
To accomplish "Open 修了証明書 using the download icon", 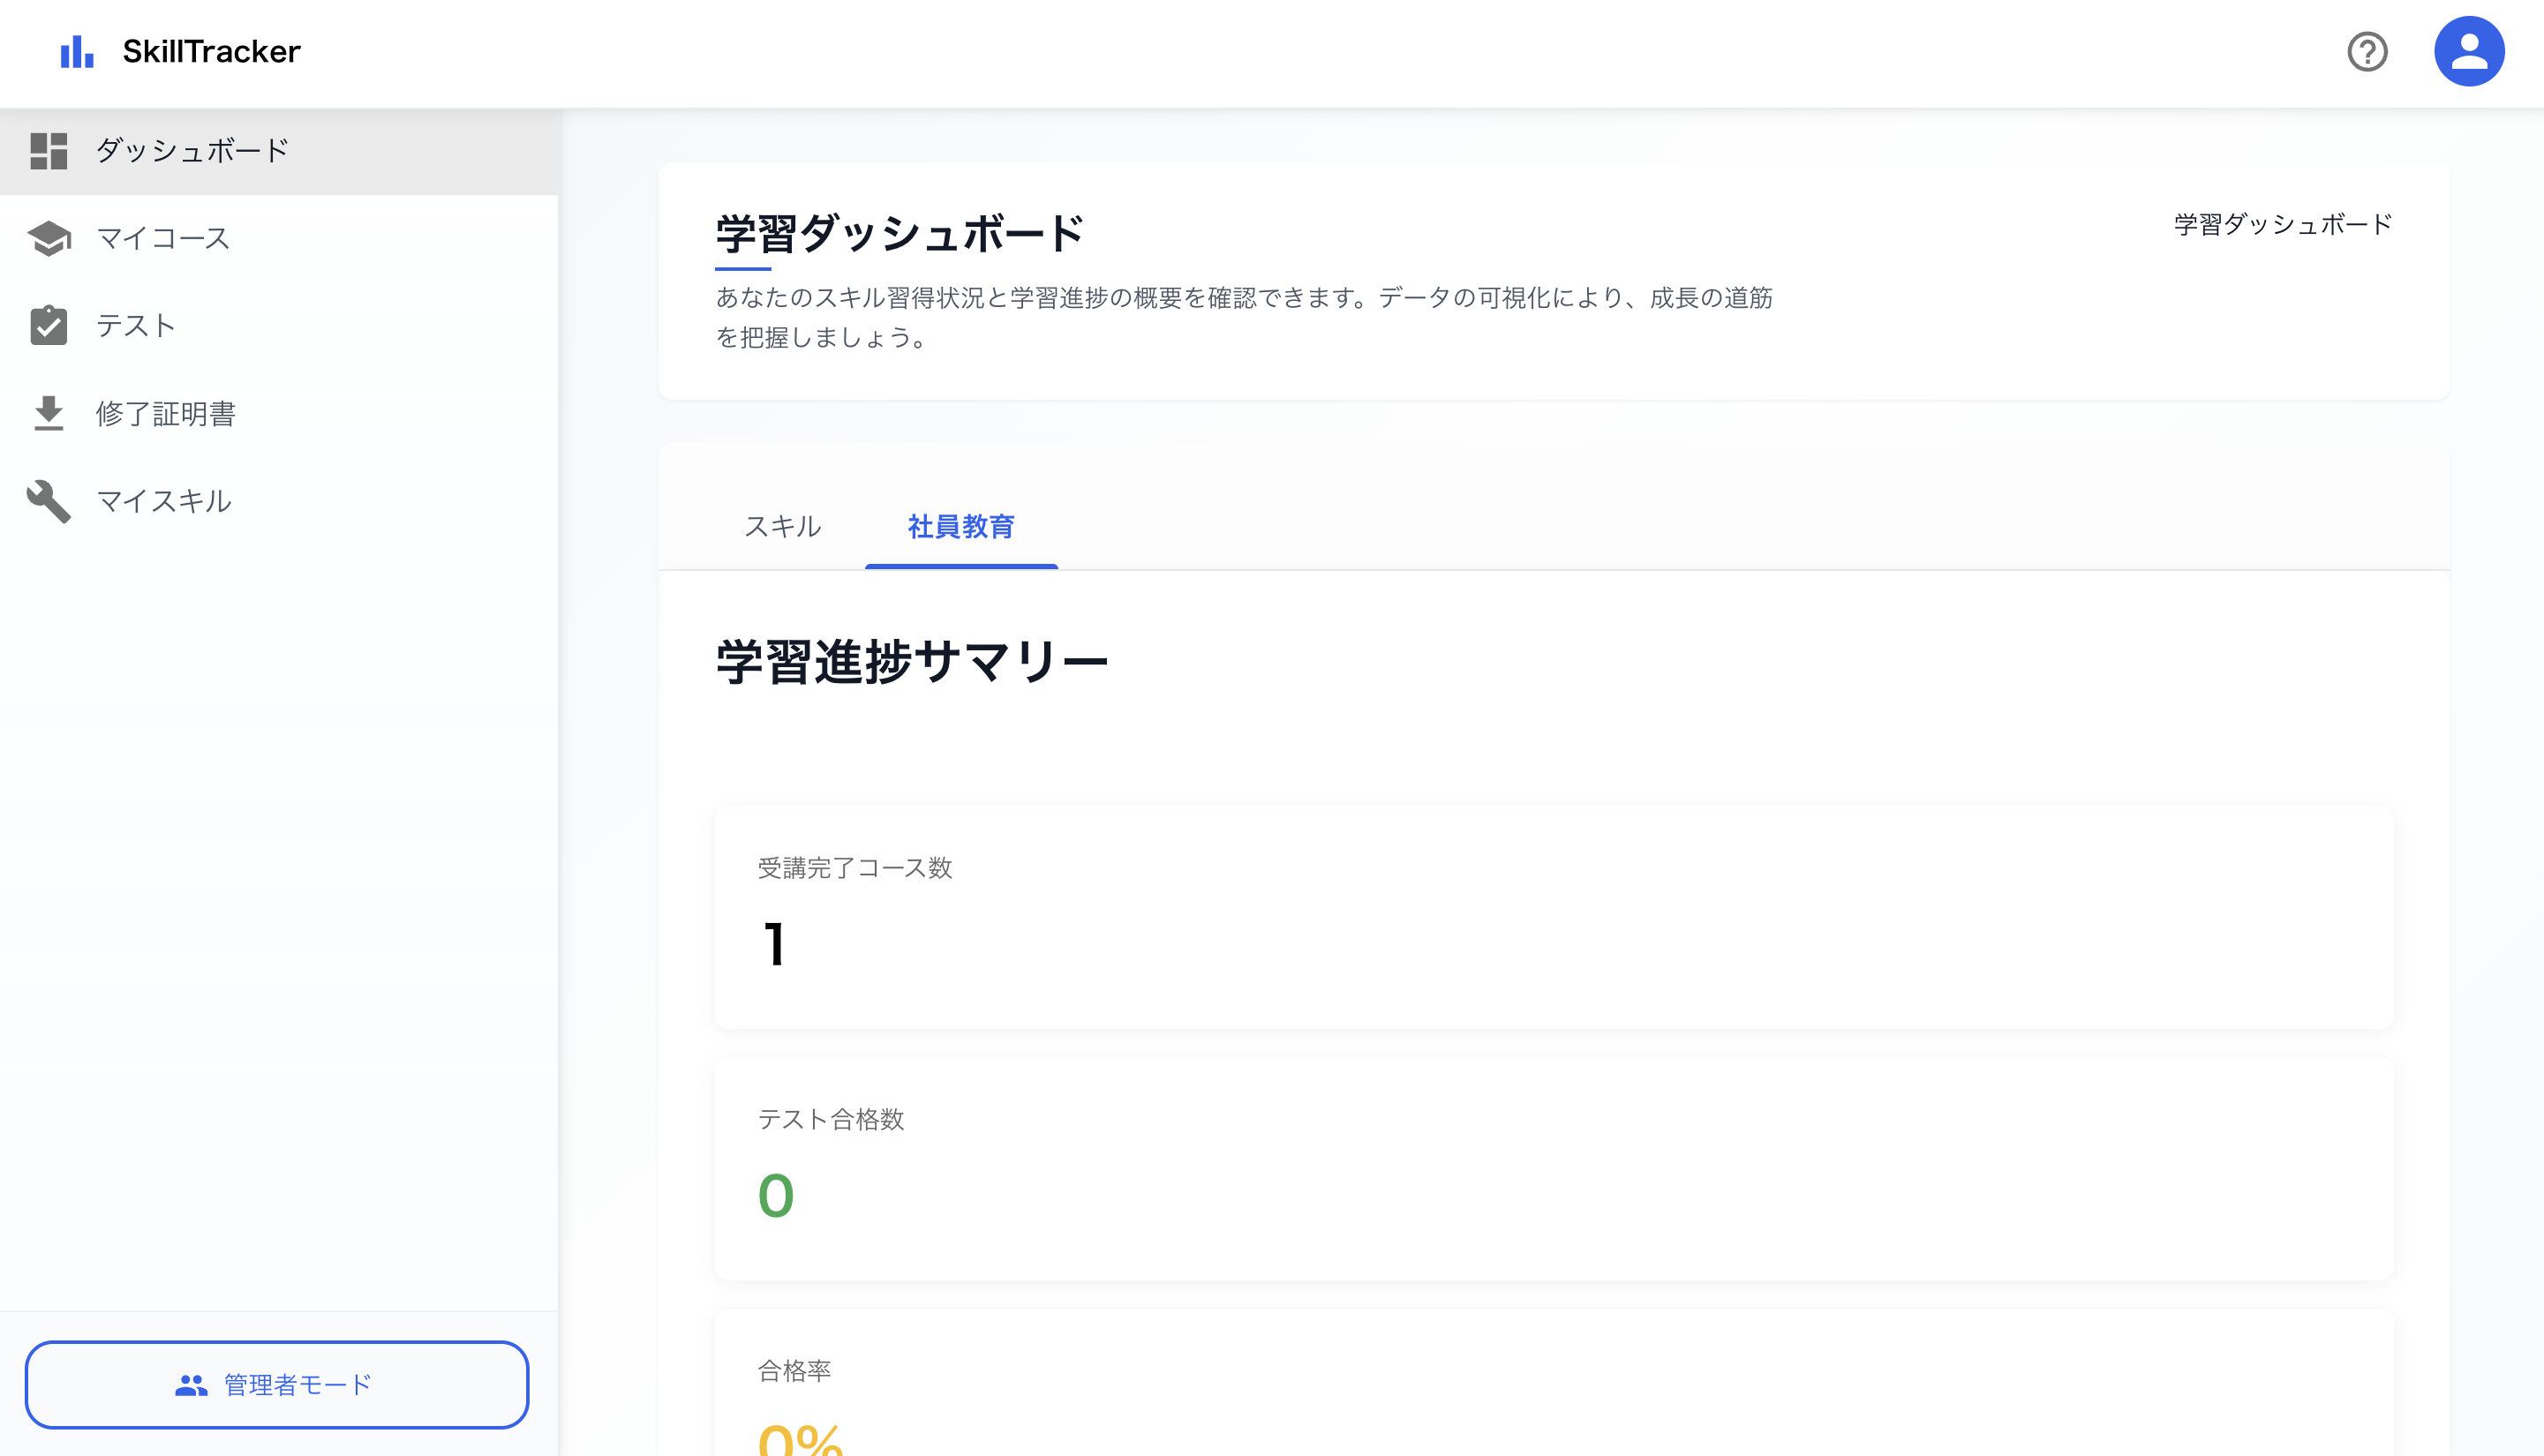I will point(49,413).
